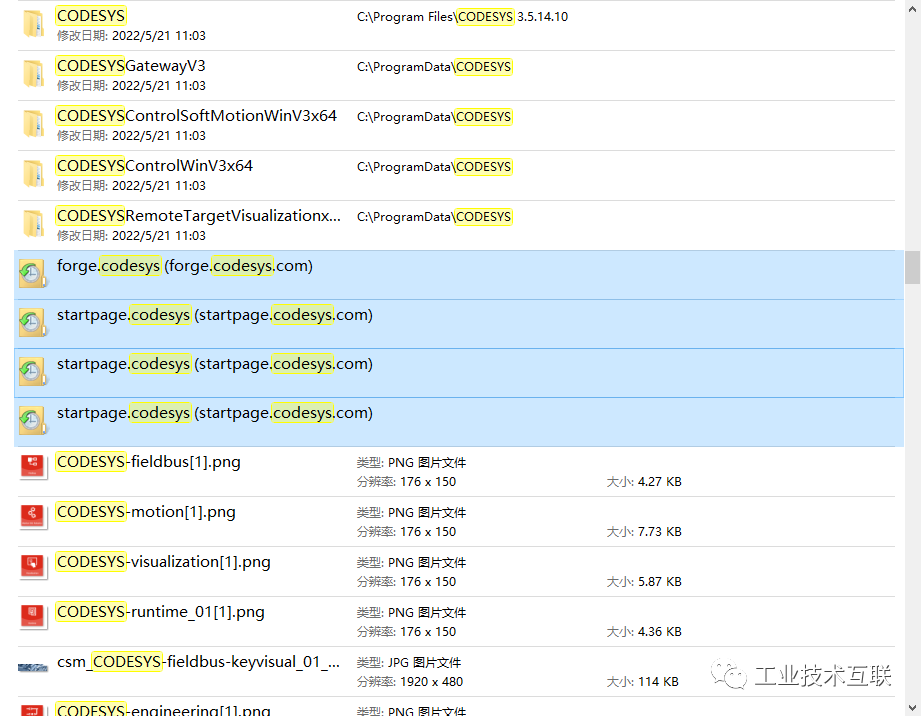The width and height of the screenshot is (921, 716).
Task: Select the CODESYSControlSoftMotionWinV3x64 folder name
Action: [196, 115]
